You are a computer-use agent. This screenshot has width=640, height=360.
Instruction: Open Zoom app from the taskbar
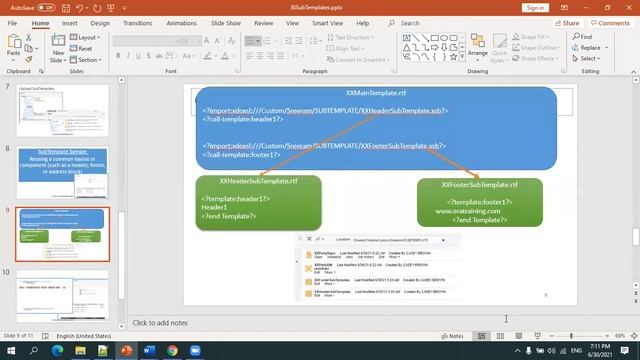195,351
